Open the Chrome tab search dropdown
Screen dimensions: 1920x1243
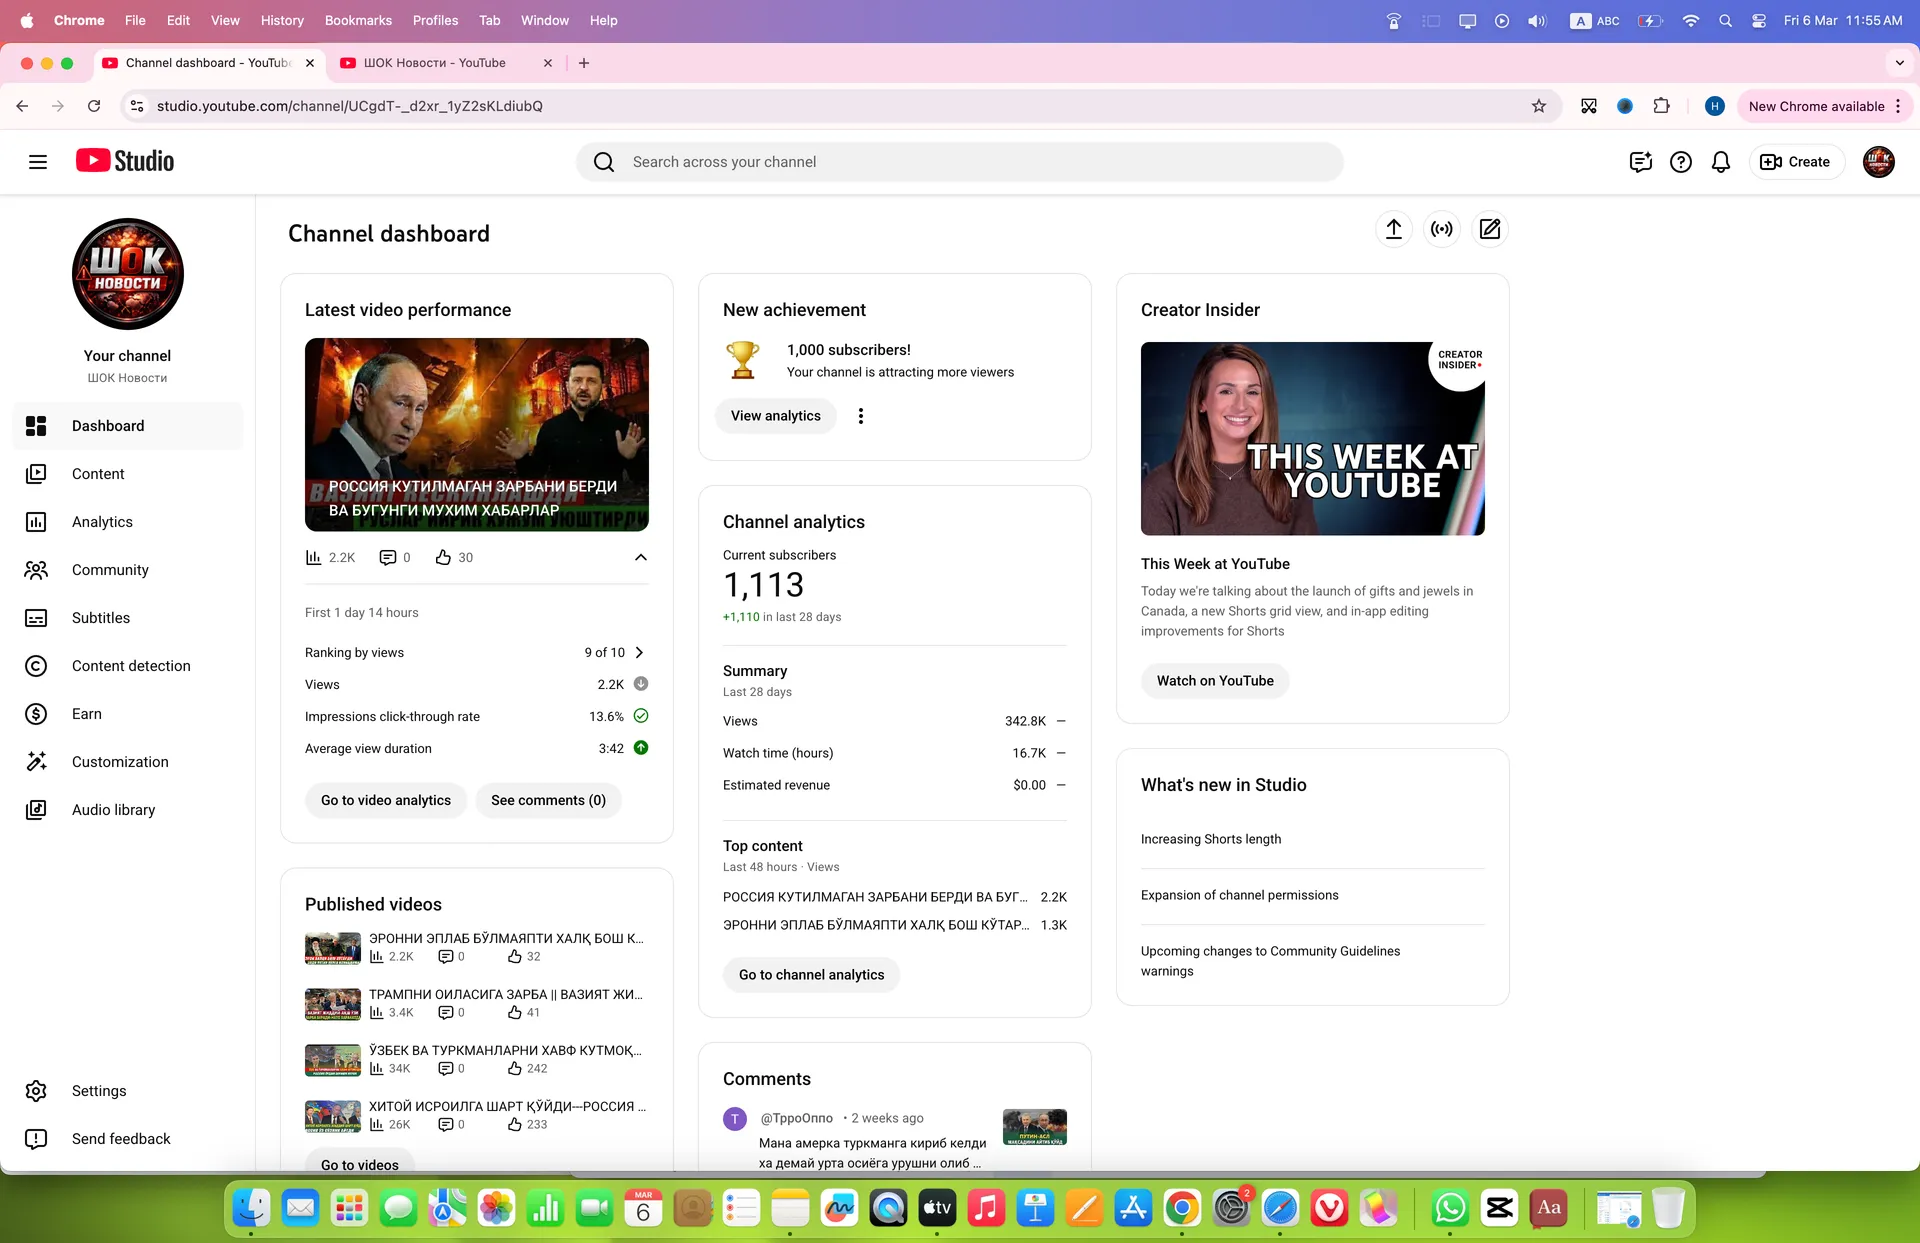[1900, 63]
